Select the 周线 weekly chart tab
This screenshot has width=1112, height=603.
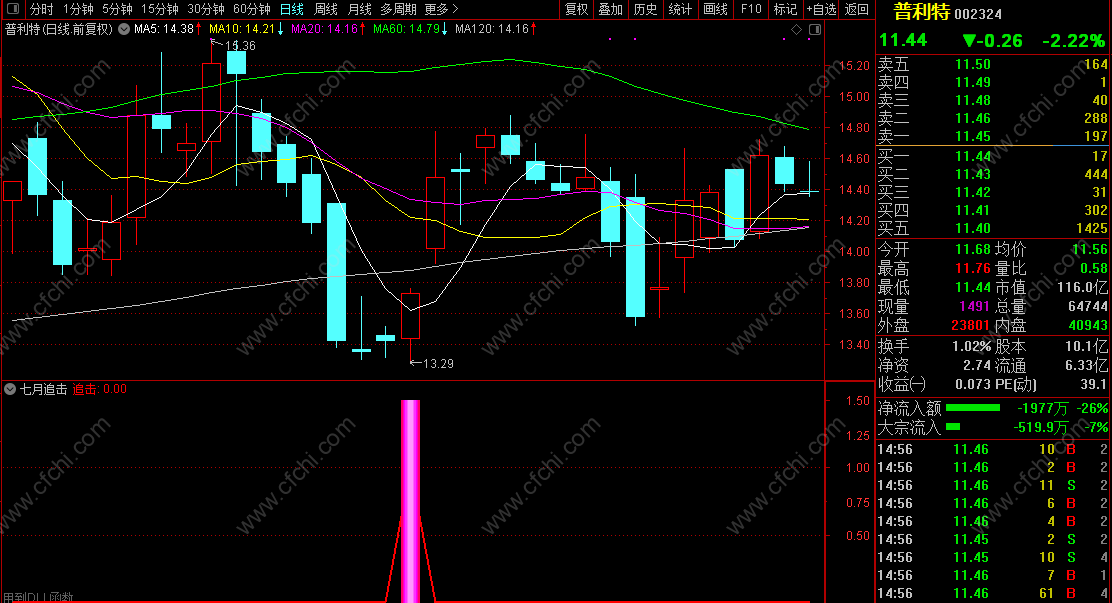(x=326, y=9)
